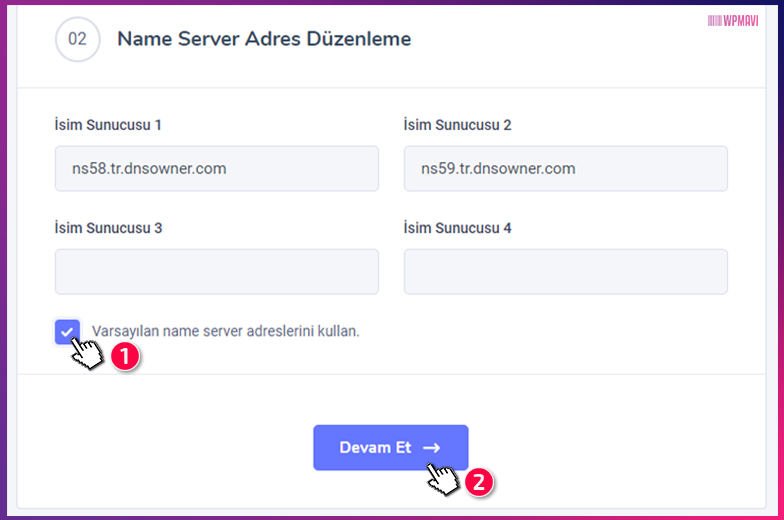Click the 'İsim Sunucusu 1' label
Screen dimensions: 784x520
click(x=108, y=124)
